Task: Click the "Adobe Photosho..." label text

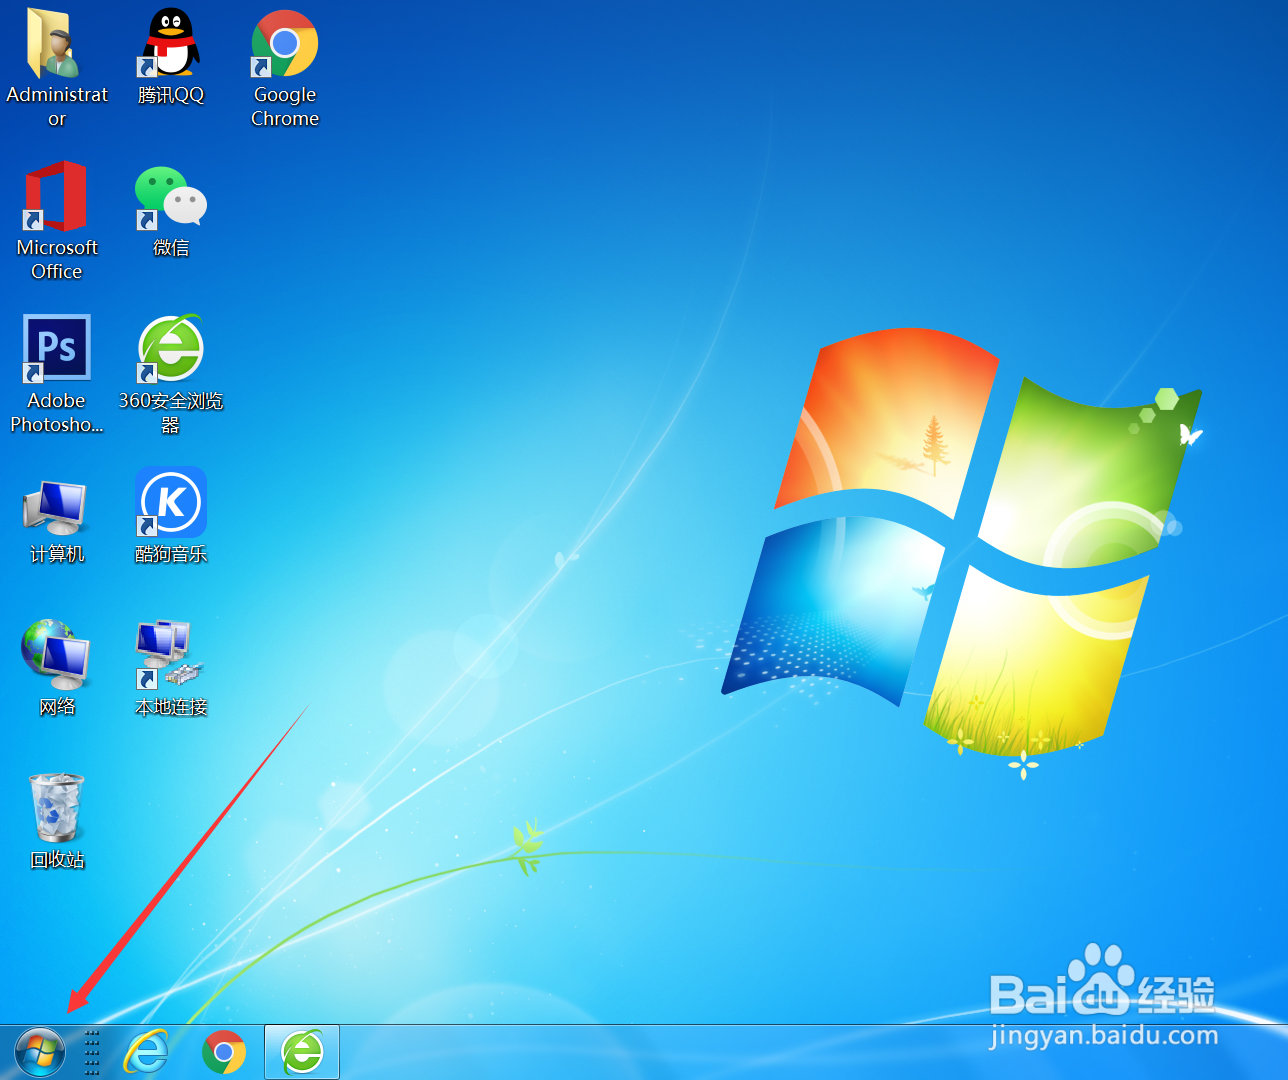Action: (x=57, y=412)
